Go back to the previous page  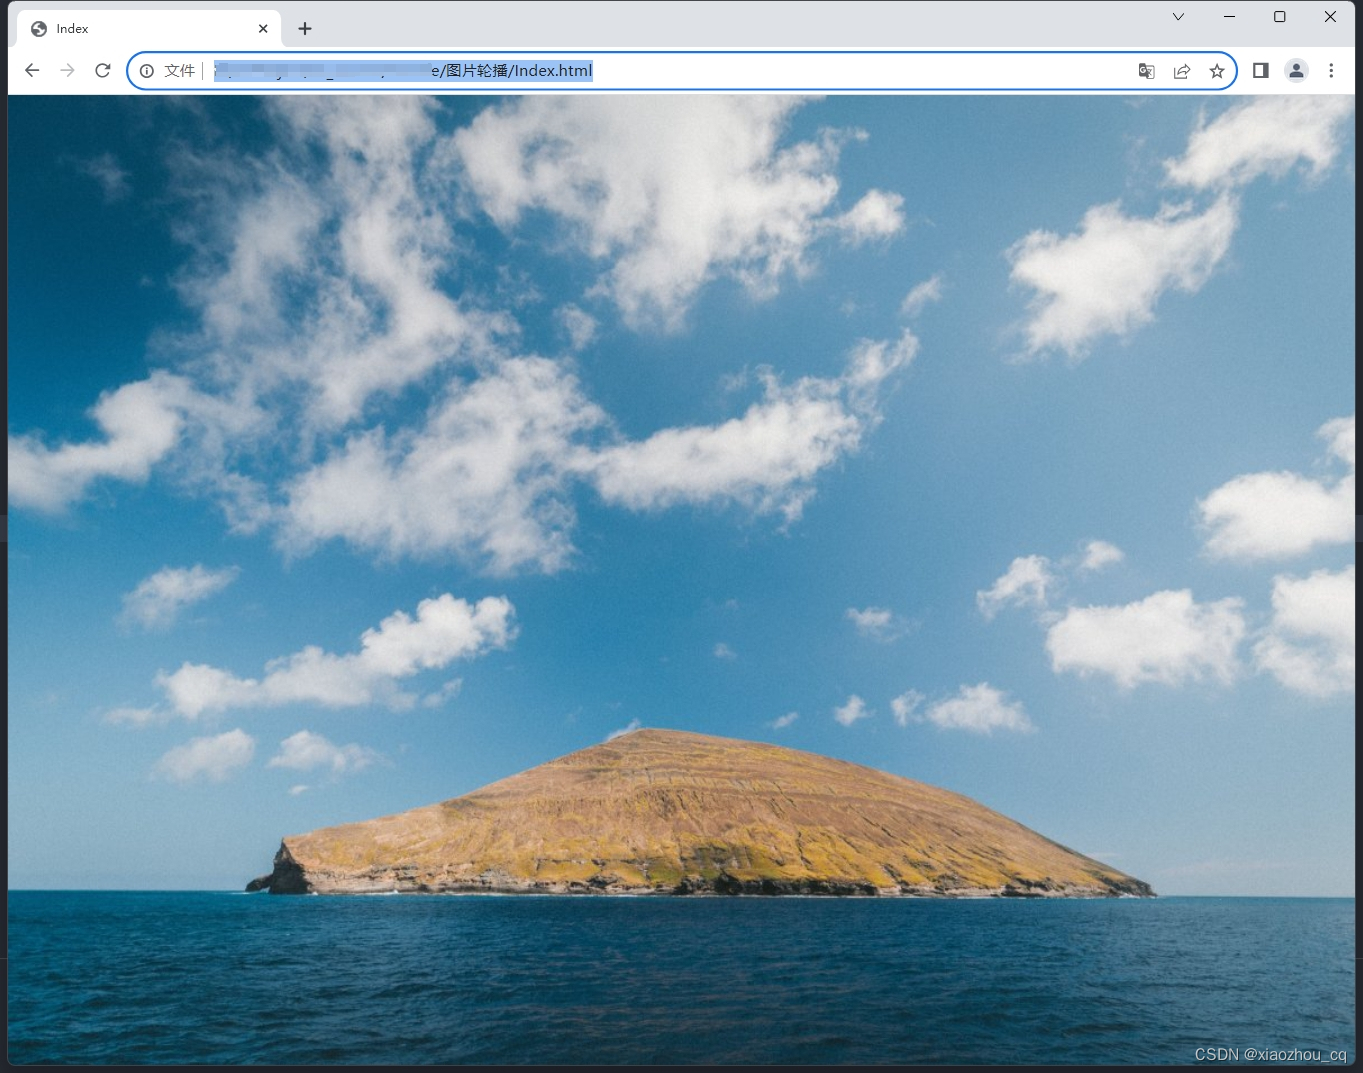[32, 70]
